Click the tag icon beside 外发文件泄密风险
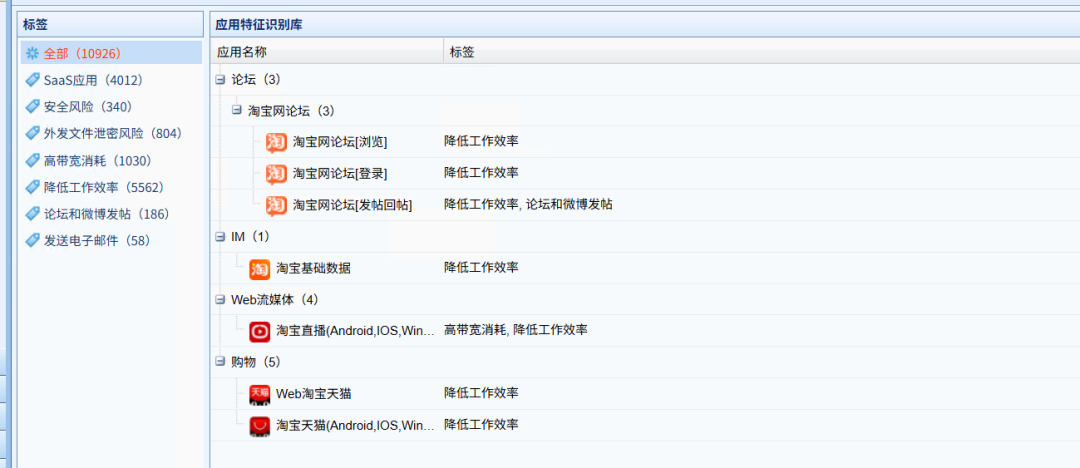1080x468 pixels. coord(32,134)
